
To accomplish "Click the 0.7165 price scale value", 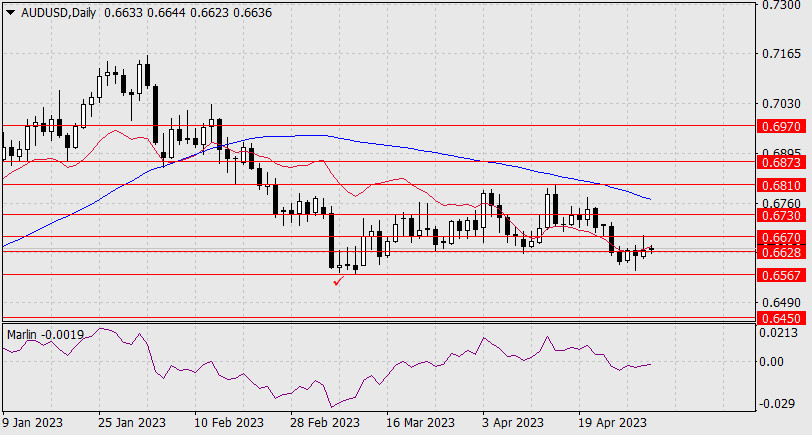I will [780, 54].
